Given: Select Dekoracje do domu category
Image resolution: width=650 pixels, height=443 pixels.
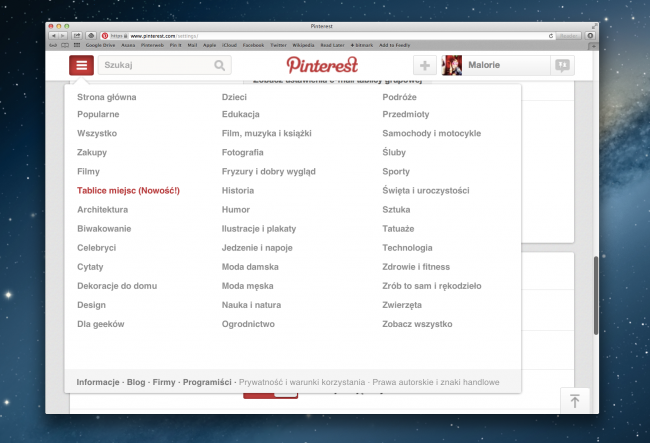Looking at the screenshot, I should tap(117, 286).
